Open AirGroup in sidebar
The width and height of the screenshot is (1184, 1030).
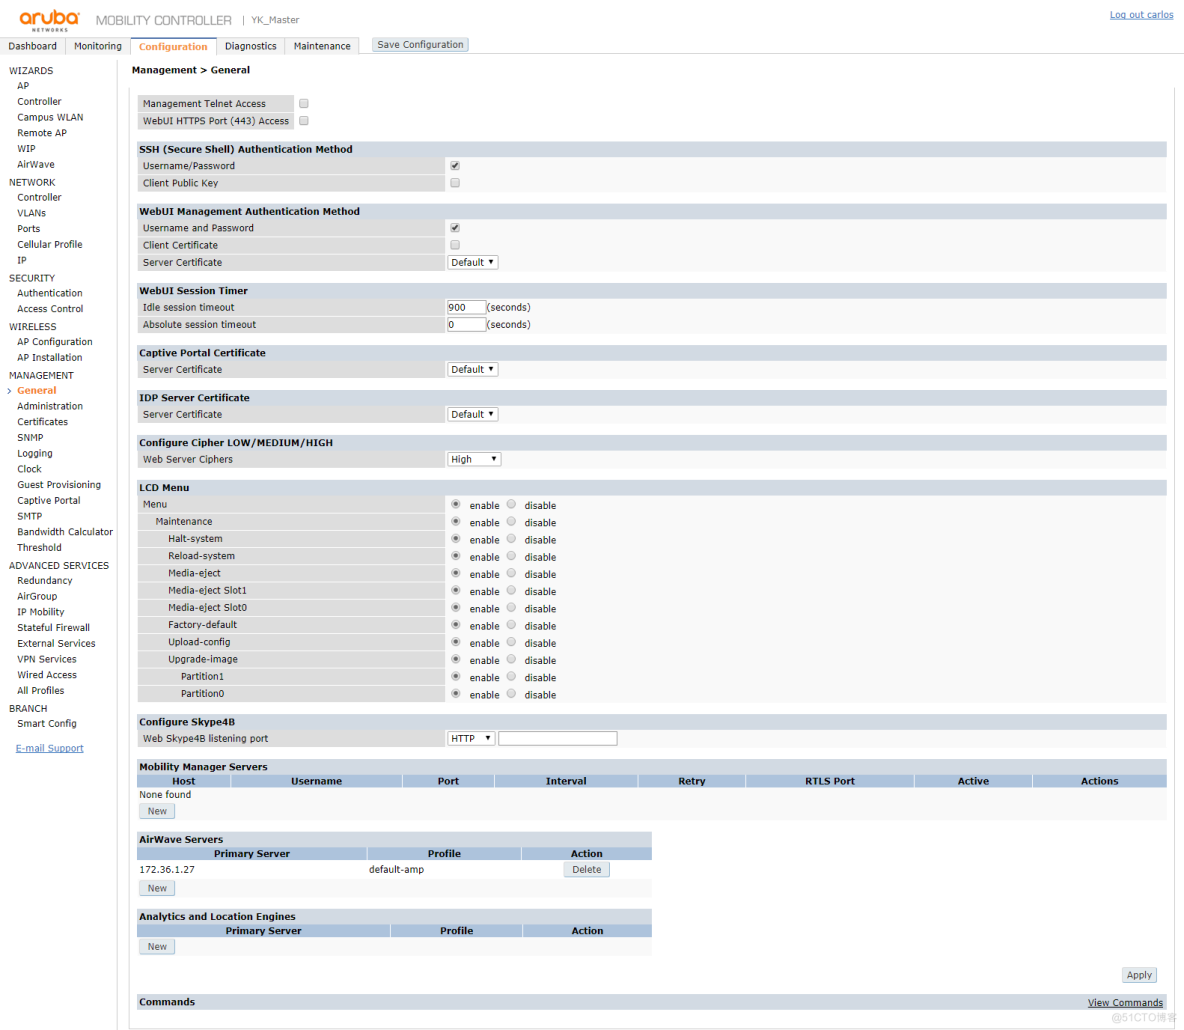37,597
